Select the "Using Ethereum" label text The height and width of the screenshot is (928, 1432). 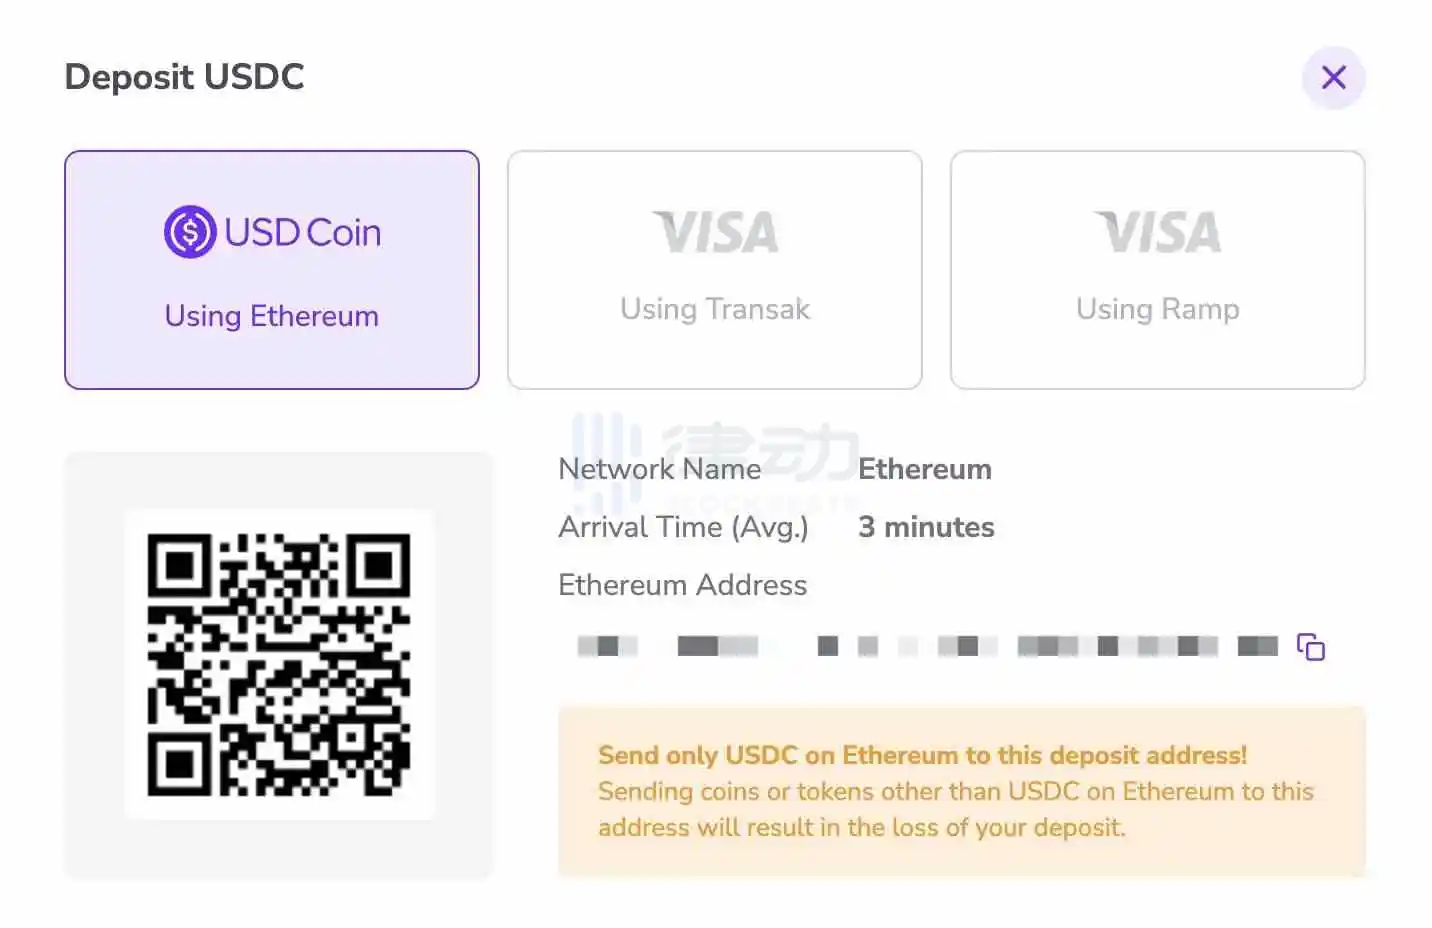(271, 316)
